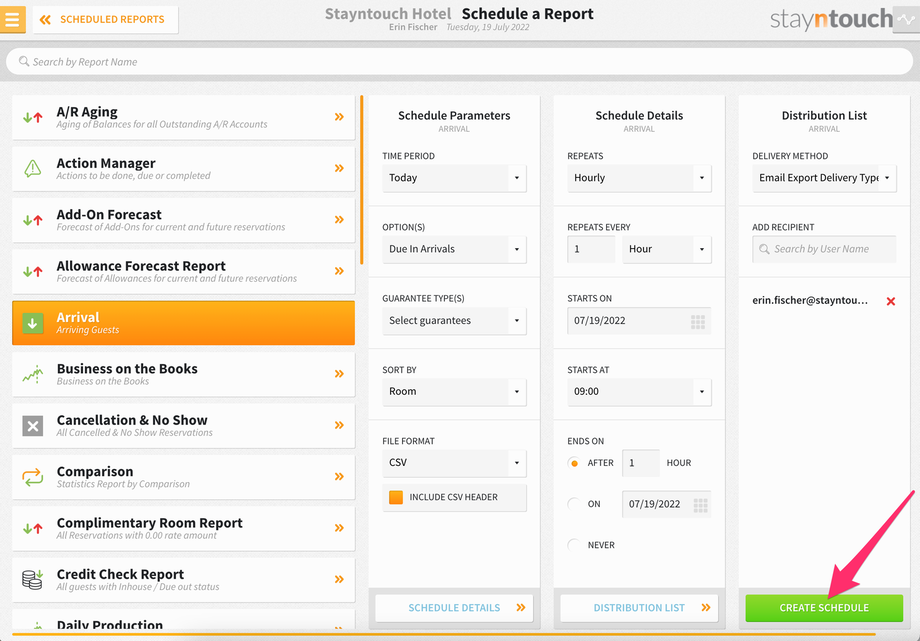This screenshot has height=641, width=920.
Task: Select the Action Manager report entry
Action: 183,168
